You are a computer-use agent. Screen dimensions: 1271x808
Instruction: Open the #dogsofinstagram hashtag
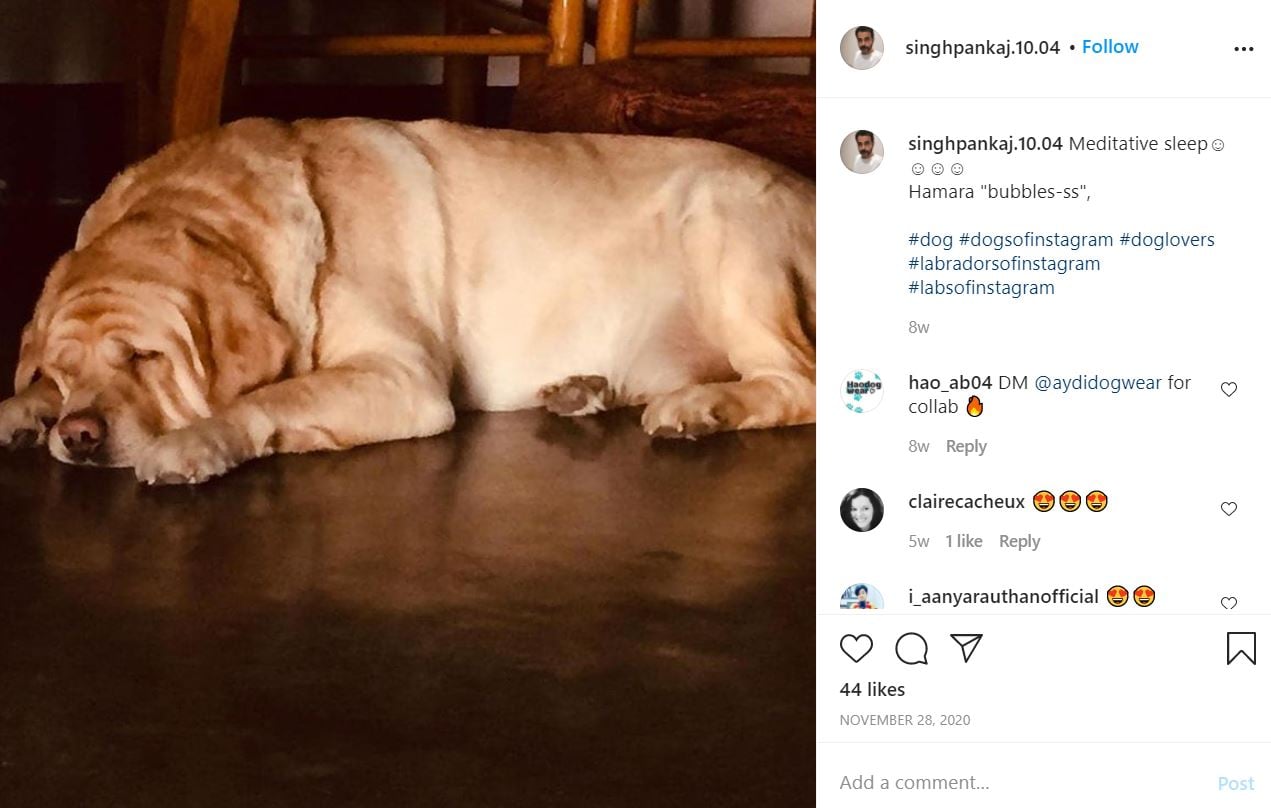tap(1035, 240)
